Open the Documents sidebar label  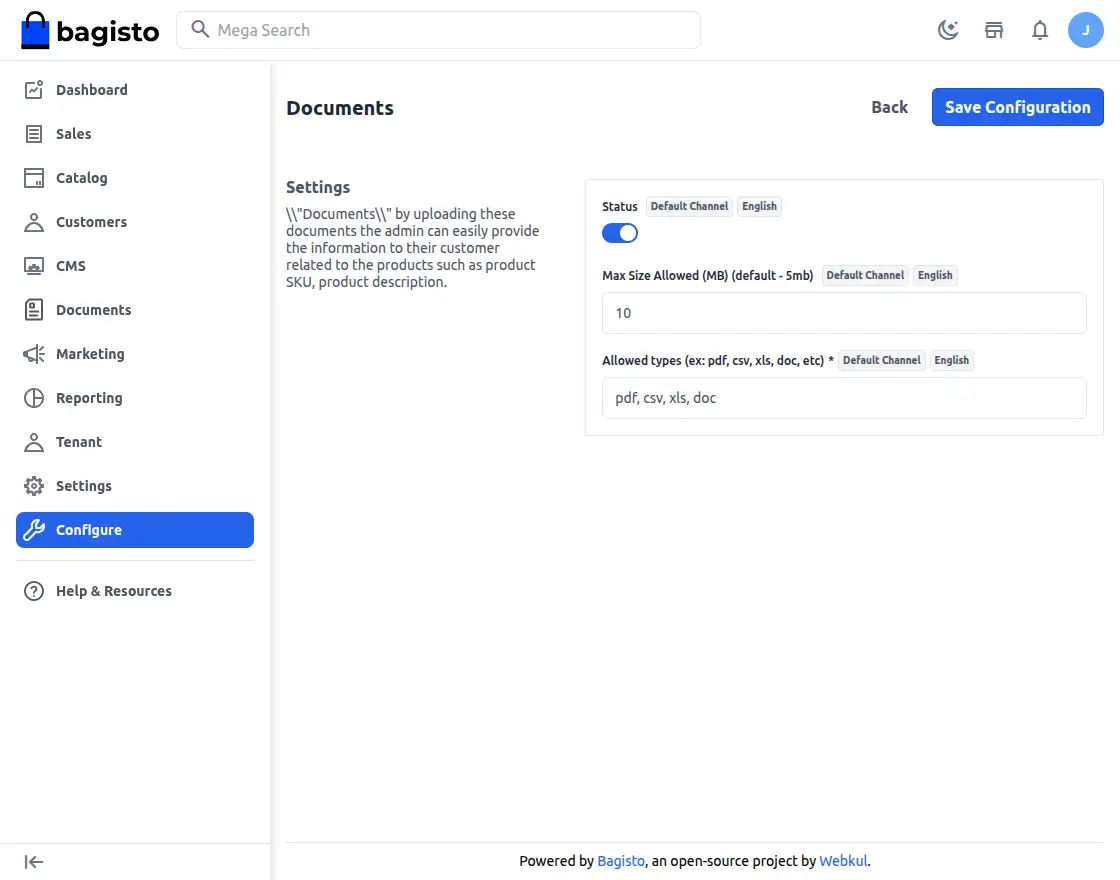(x=94, y=310)
